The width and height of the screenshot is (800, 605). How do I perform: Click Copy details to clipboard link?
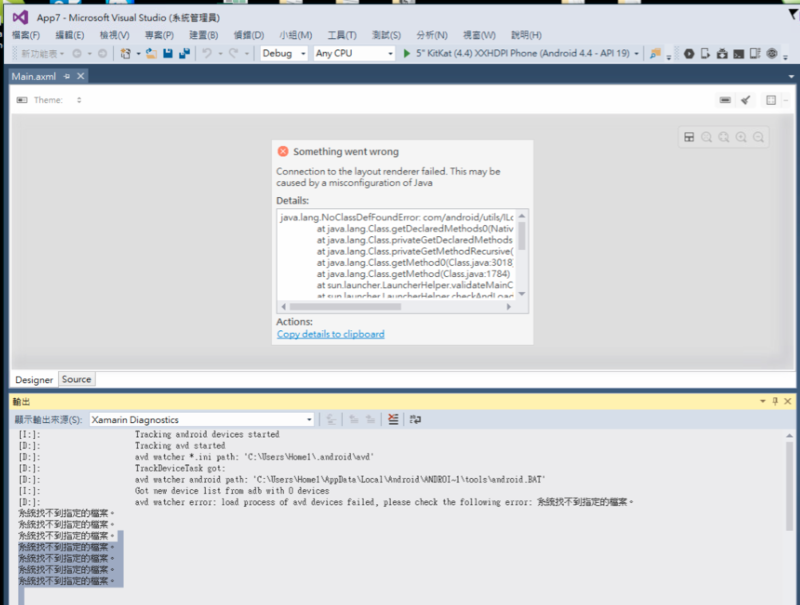[331, 334]
